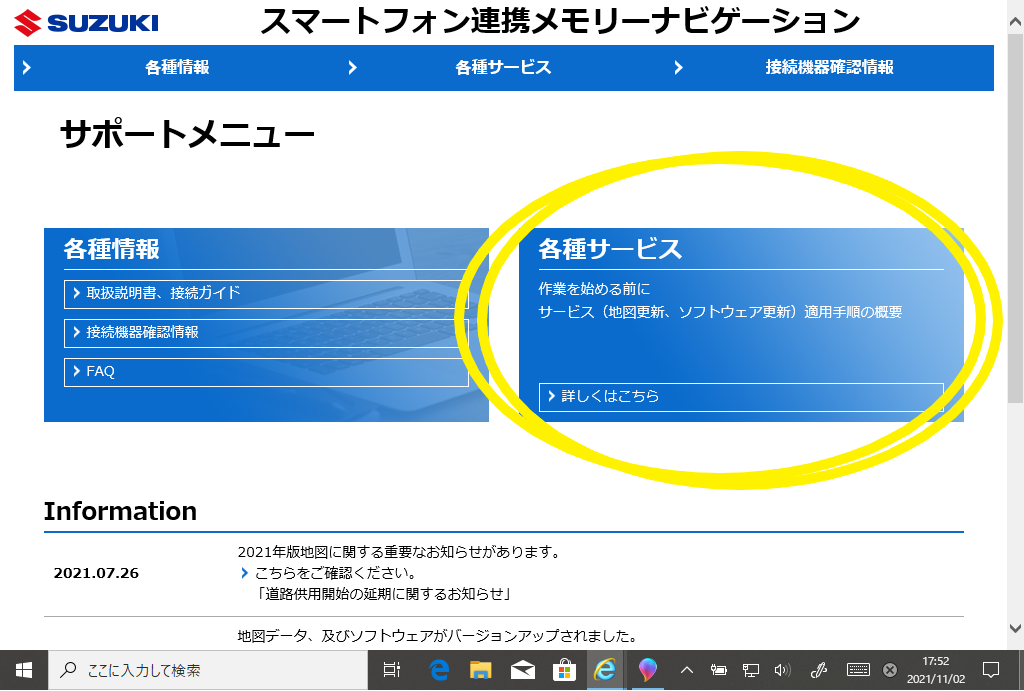Screen dimensions: 1024x691
Task: Open 接続機器確認情報 link in 各種情報 card
Action: click(266, 333)
